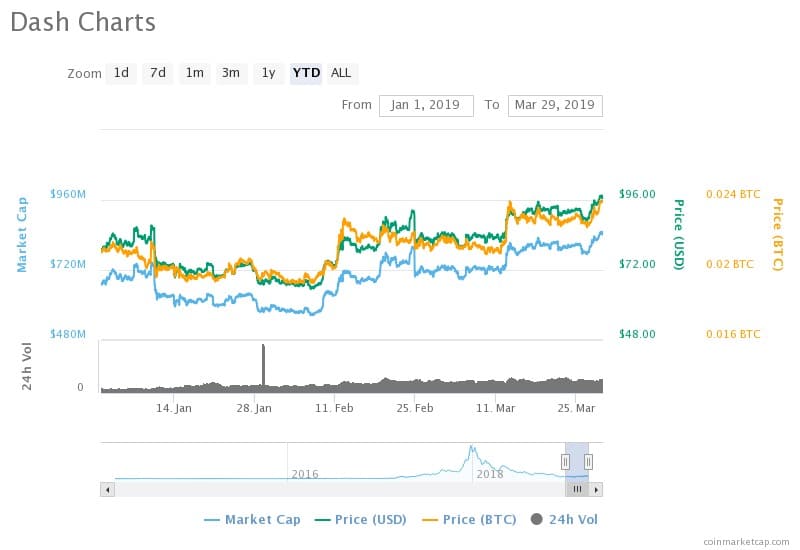Viewport: 800px width, 550px height.
Task: Set chart zoom to 1d
Action: coord(121,73)
